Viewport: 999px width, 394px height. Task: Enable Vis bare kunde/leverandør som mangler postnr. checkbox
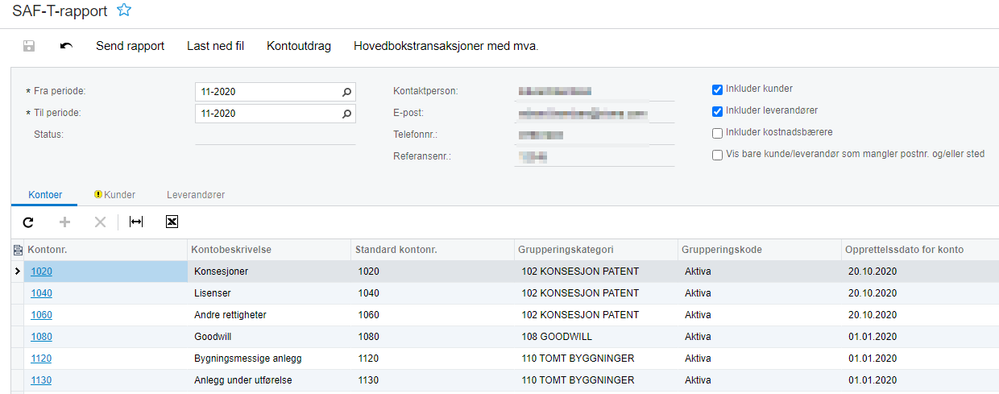[x=717, y=154]
